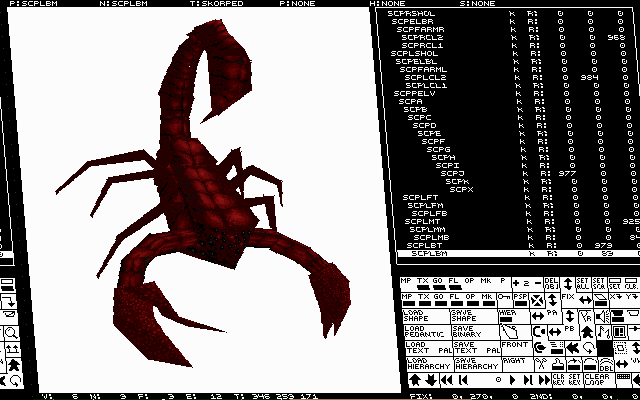Toggle the PSP option
640x400 pixels.
click(x=521, y=299)
